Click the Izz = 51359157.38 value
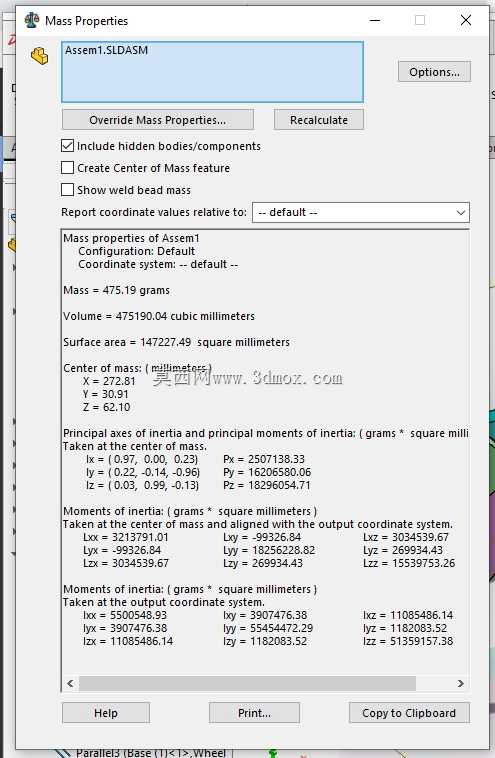 408,641
